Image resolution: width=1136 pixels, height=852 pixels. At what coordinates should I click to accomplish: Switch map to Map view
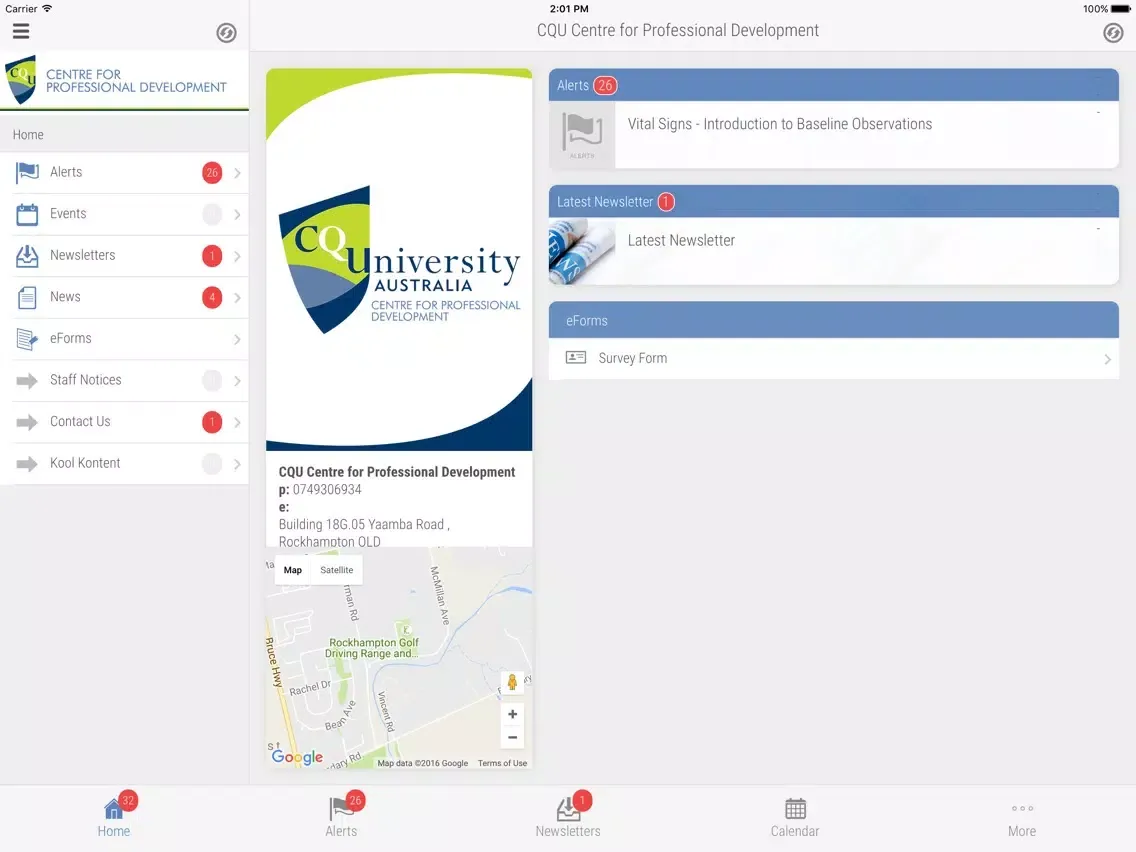(293, 570)
